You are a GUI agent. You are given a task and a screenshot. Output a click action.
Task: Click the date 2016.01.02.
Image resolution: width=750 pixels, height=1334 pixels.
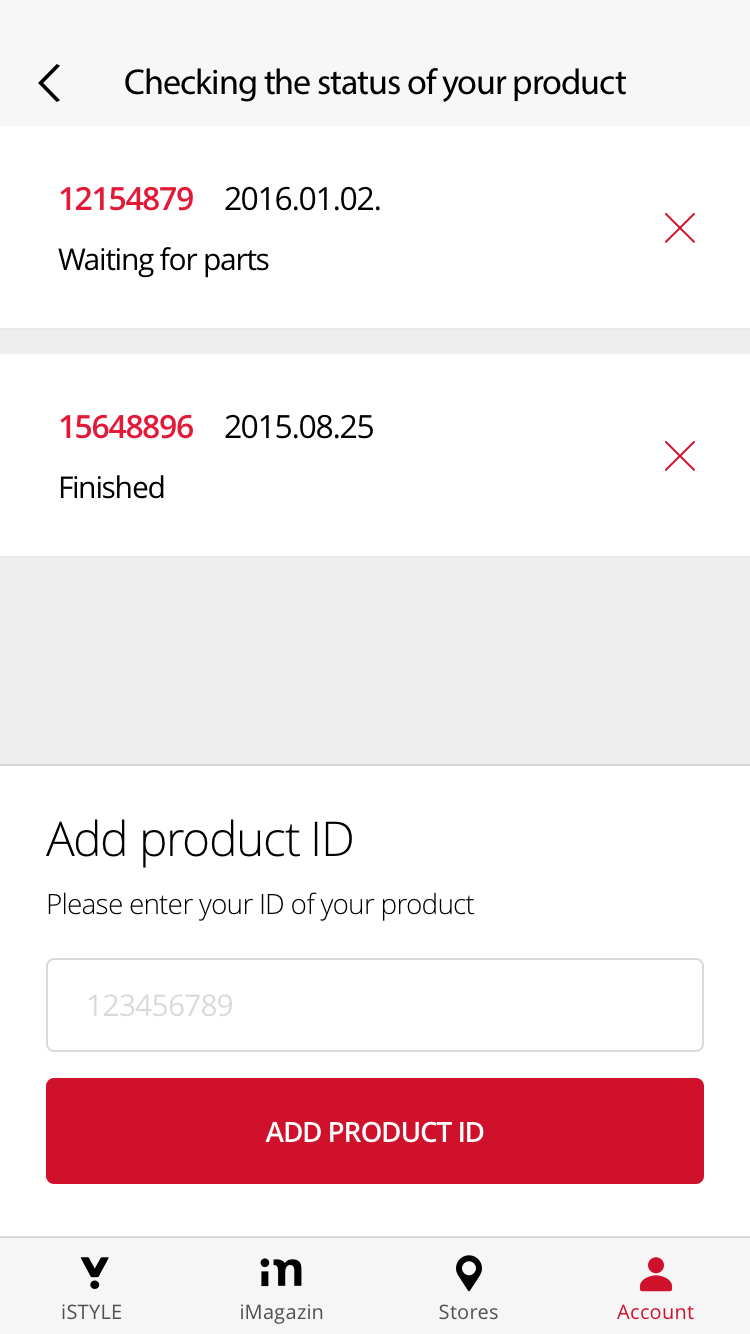tap(302, 199)
